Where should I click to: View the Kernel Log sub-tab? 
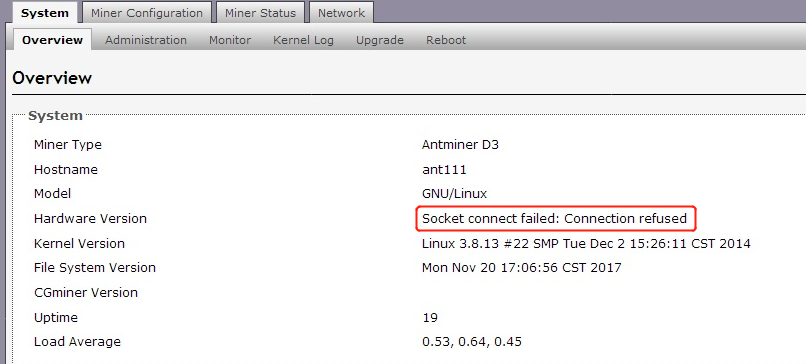click(303, 40)
